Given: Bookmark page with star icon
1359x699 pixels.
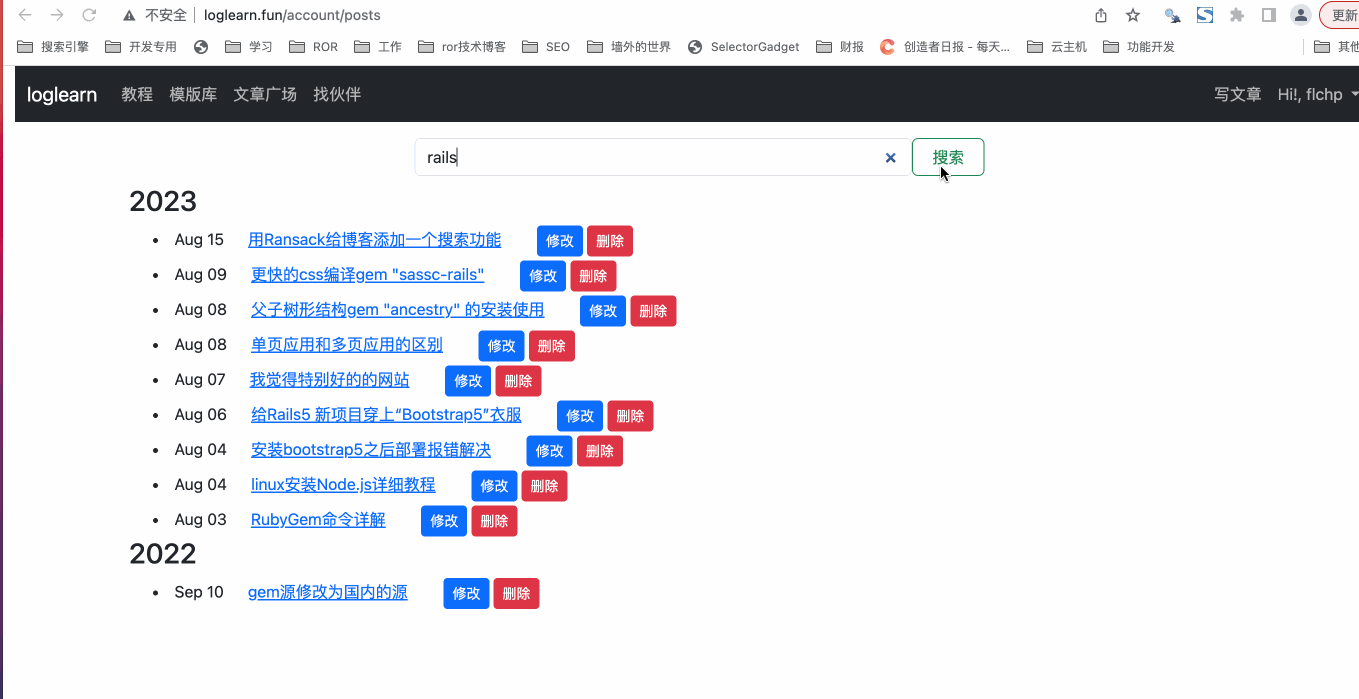Looking at the screenshot, I should (1133, 15).
